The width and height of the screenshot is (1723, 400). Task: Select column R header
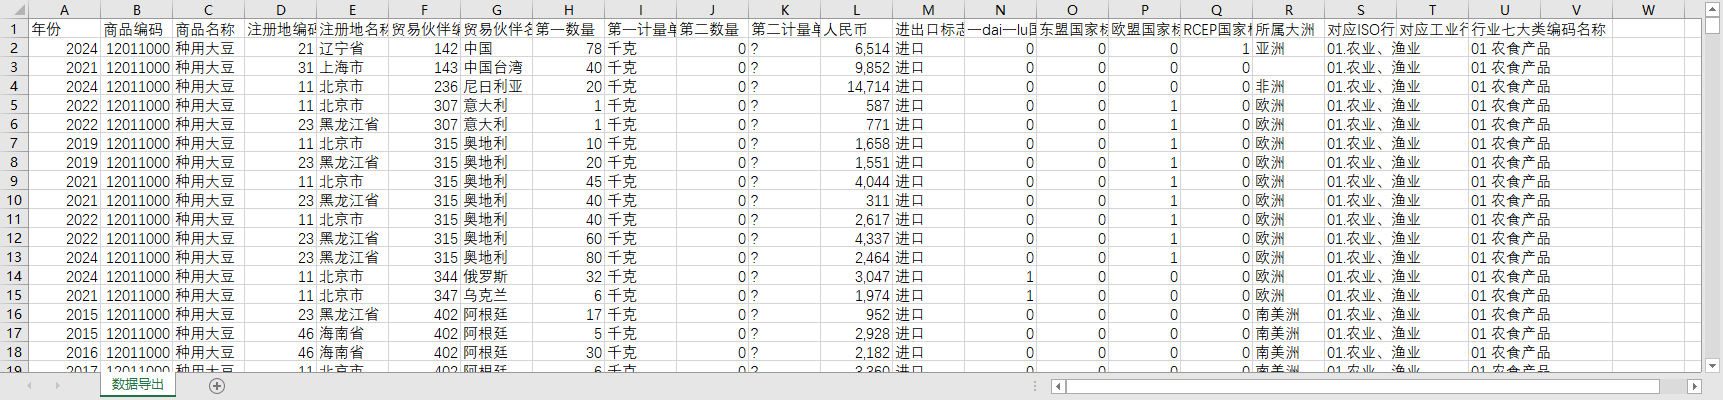[x=1289, y=10]
